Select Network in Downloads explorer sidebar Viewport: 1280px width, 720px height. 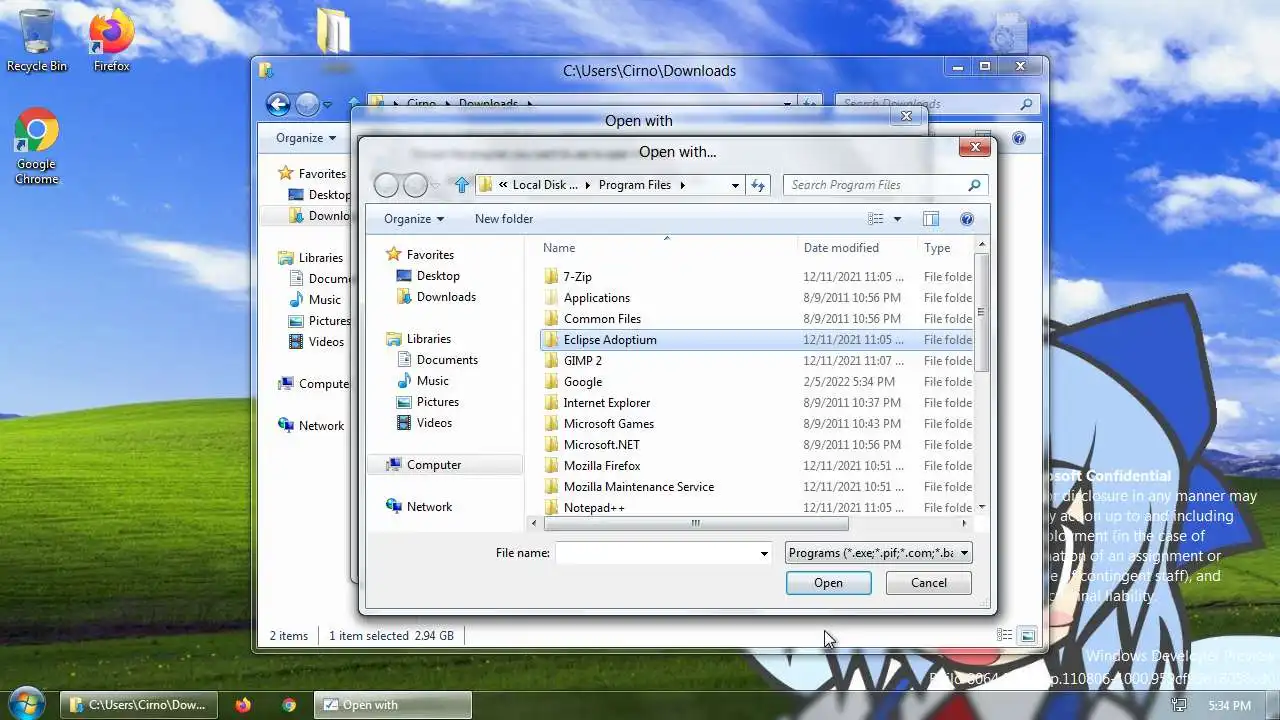pyautogui.click(x=321, y=426)
